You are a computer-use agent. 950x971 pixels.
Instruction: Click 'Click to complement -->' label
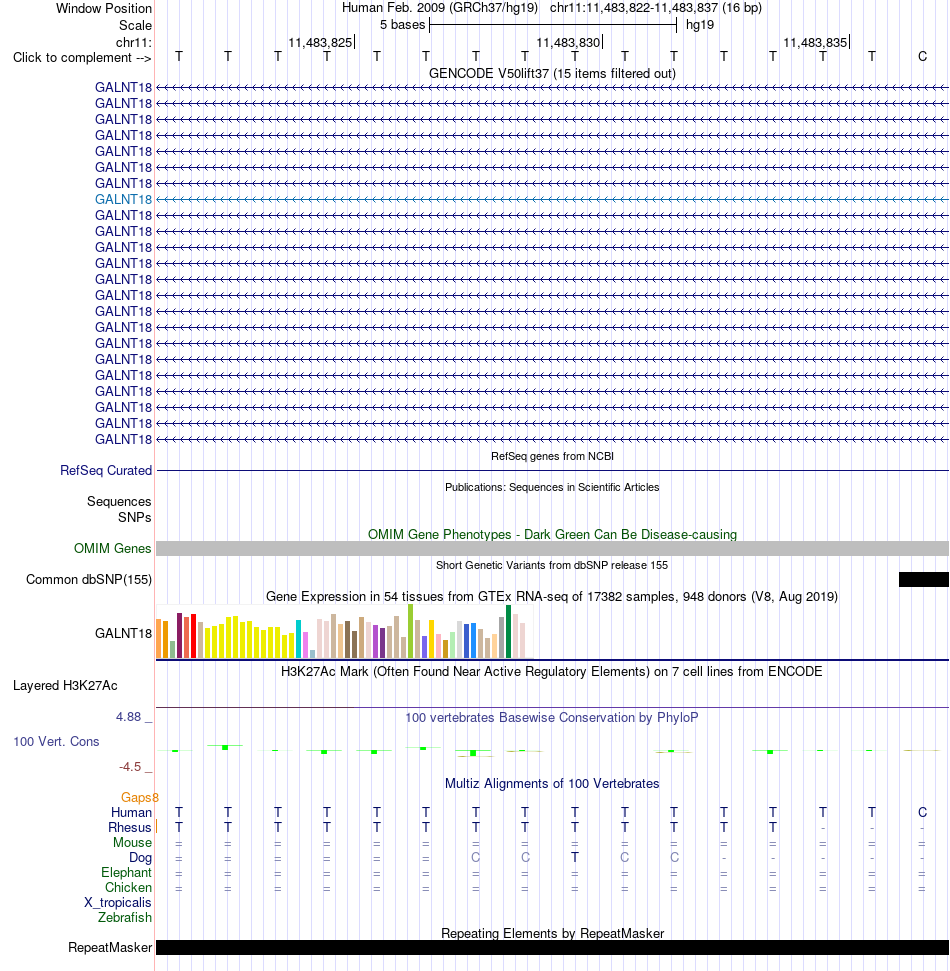coord(82,58)
